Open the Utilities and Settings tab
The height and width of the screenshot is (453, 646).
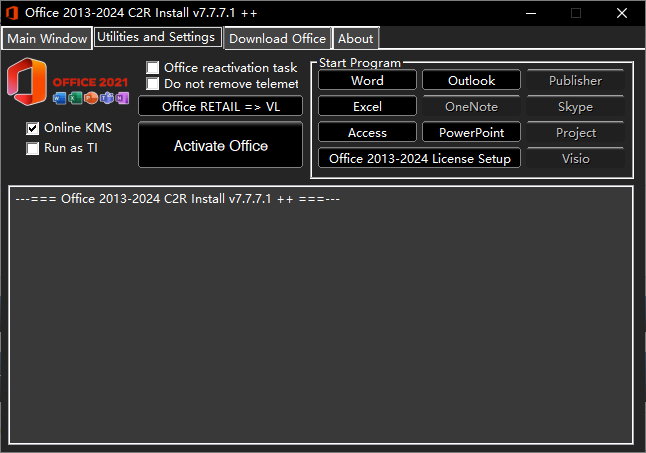[x=158, y=37]
